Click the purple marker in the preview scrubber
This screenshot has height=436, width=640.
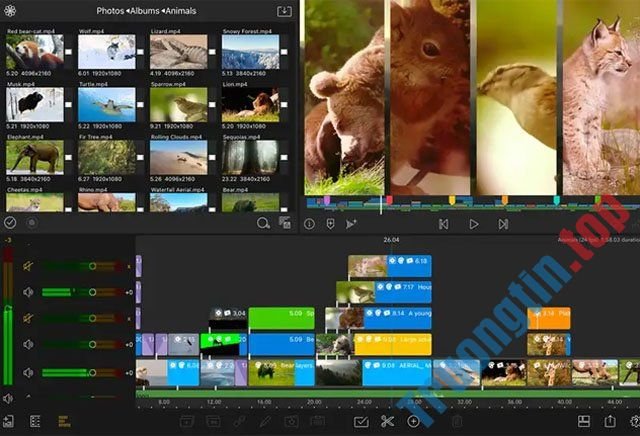(327, 200)
